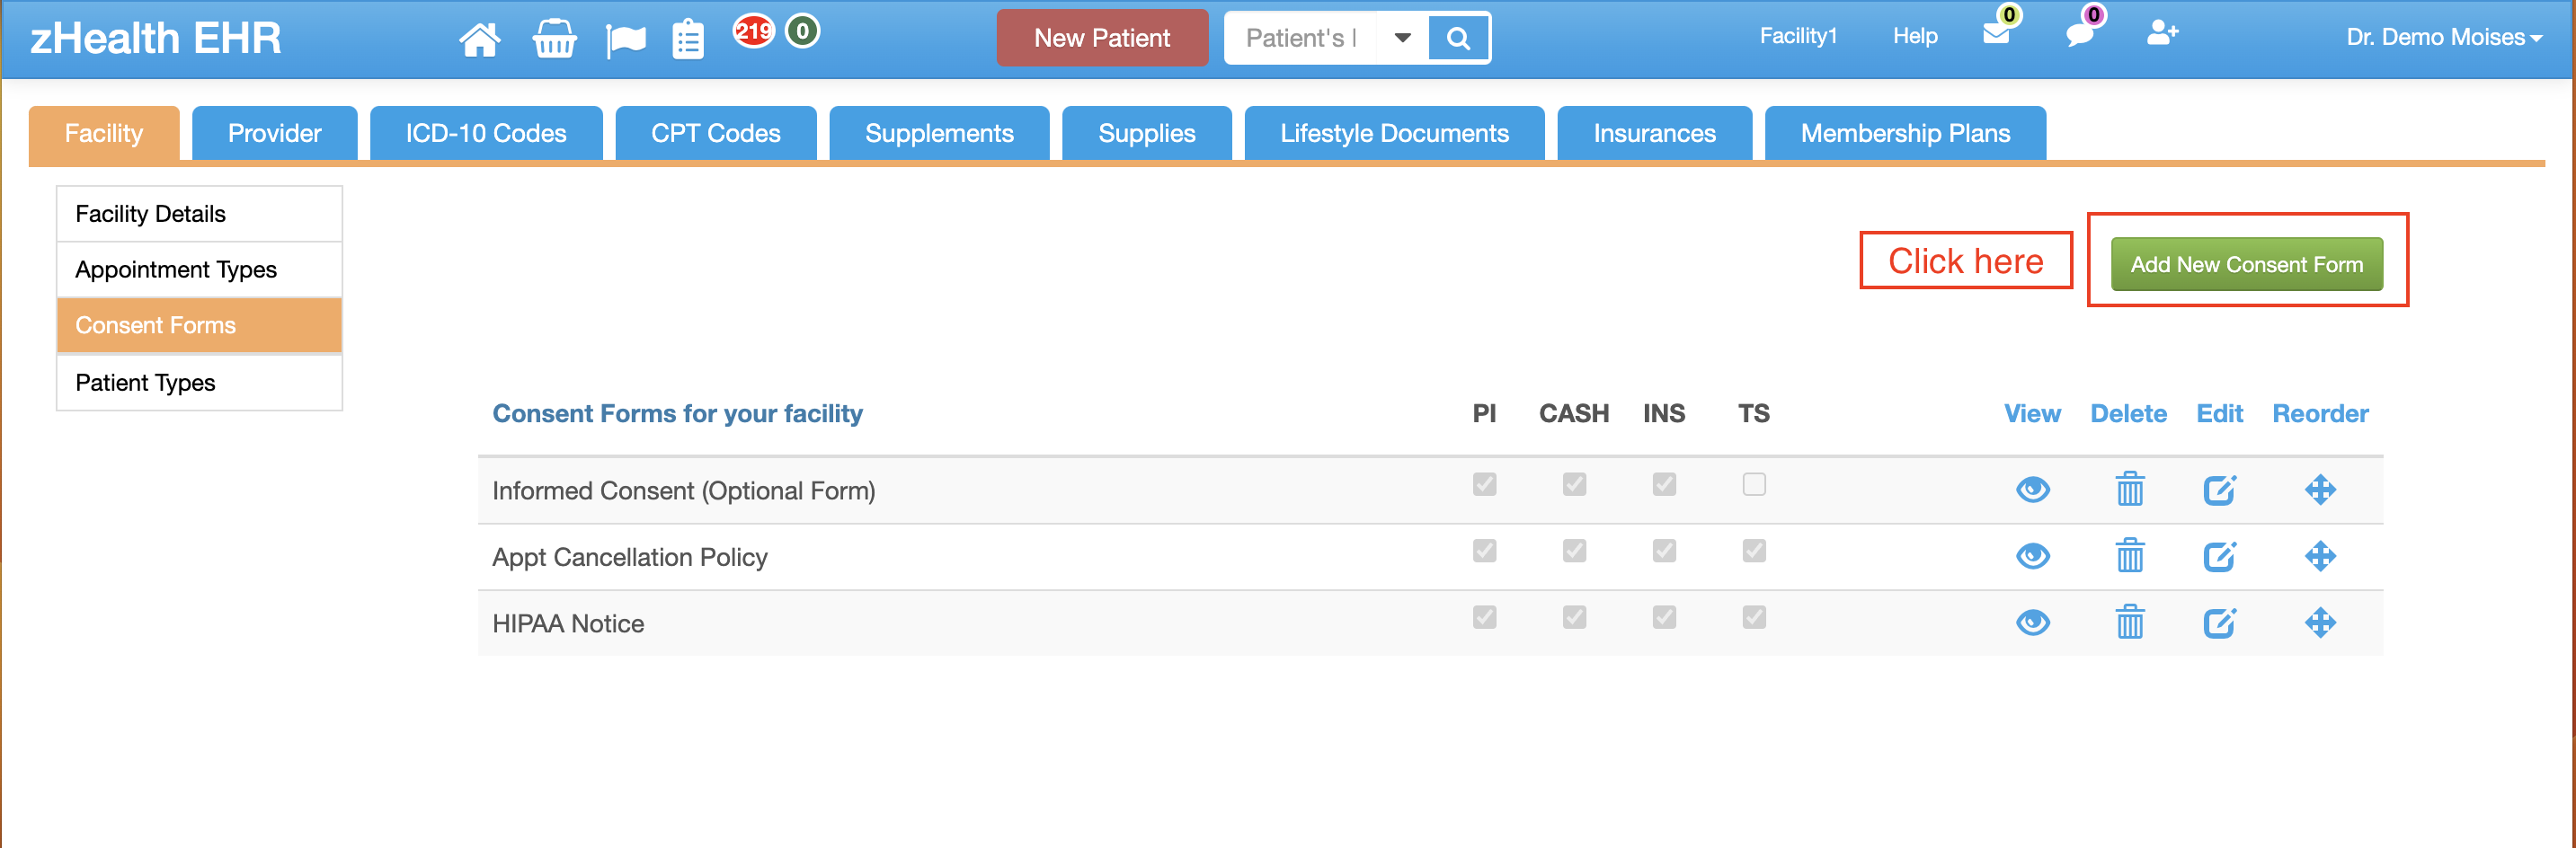View the Informed Consent form

coord(2032,490)
